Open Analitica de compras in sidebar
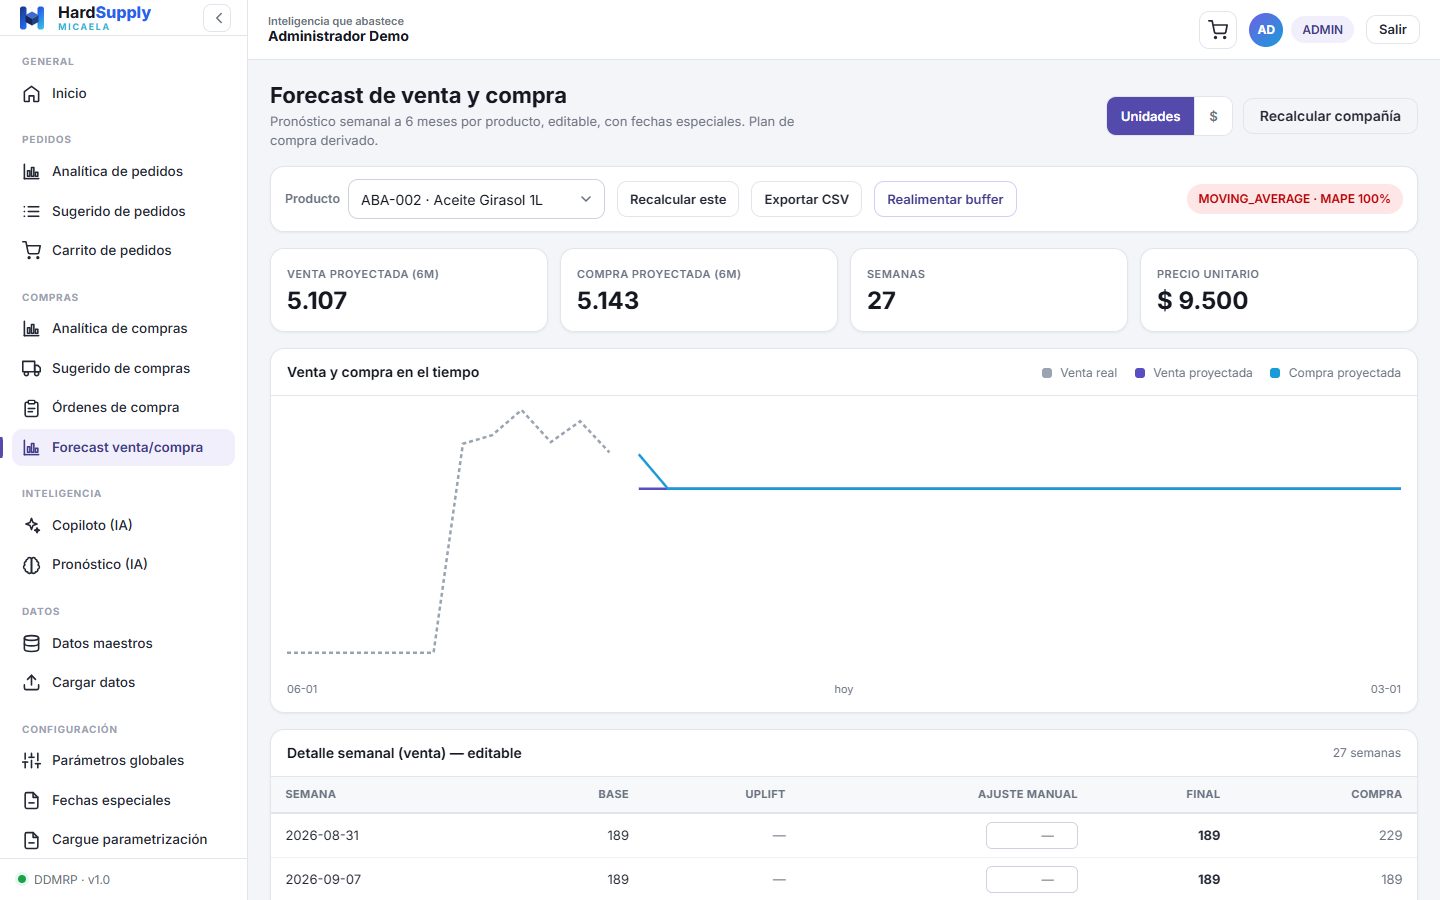 coord(123,329)
